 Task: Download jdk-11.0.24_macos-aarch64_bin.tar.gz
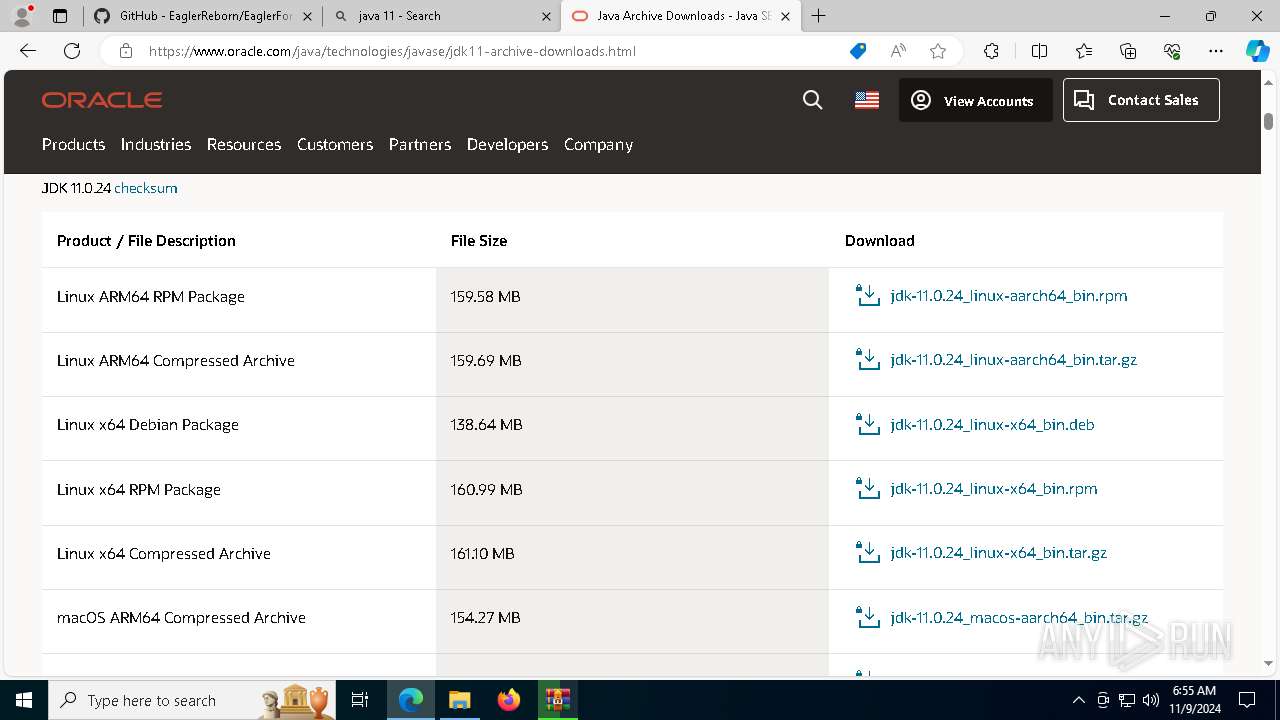pyautogui.click(x=1019, y=618)
